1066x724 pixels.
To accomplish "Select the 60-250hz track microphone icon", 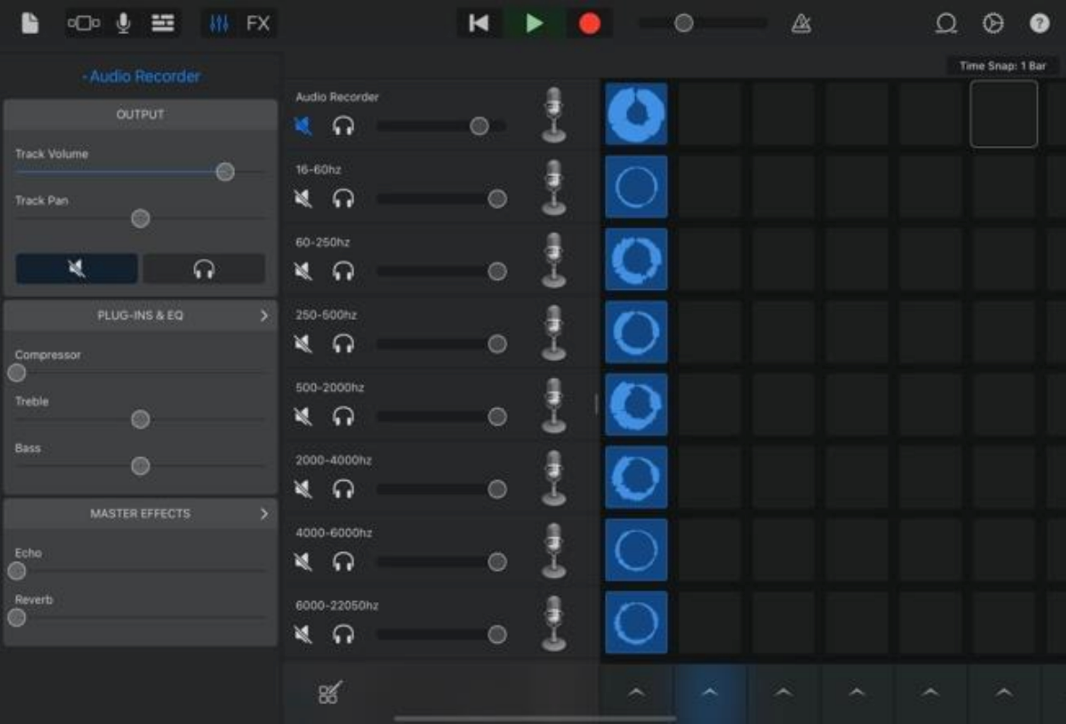I will click(554, 260).
